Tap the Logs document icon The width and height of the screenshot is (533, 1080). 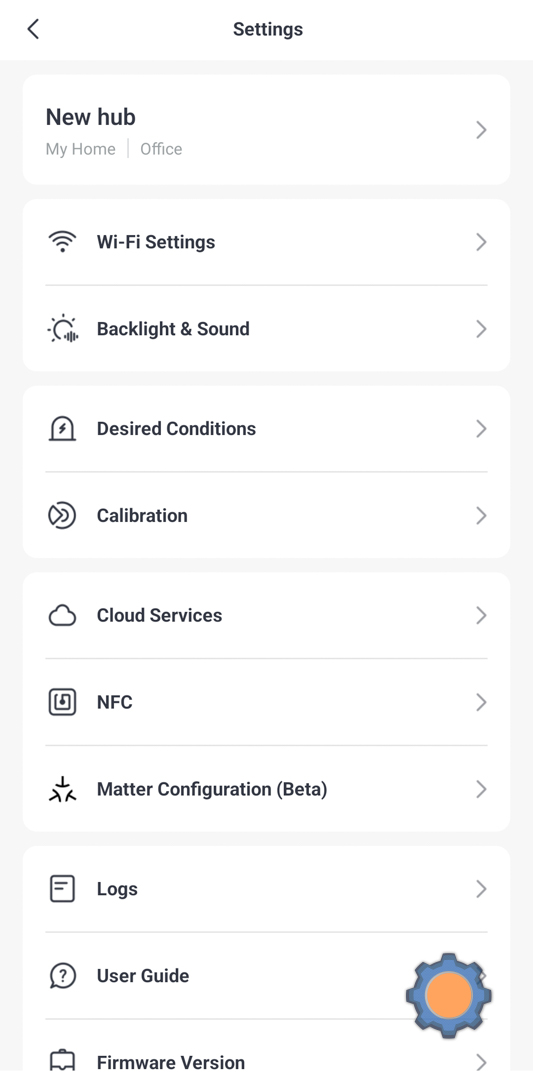click(x=62, y=889)
